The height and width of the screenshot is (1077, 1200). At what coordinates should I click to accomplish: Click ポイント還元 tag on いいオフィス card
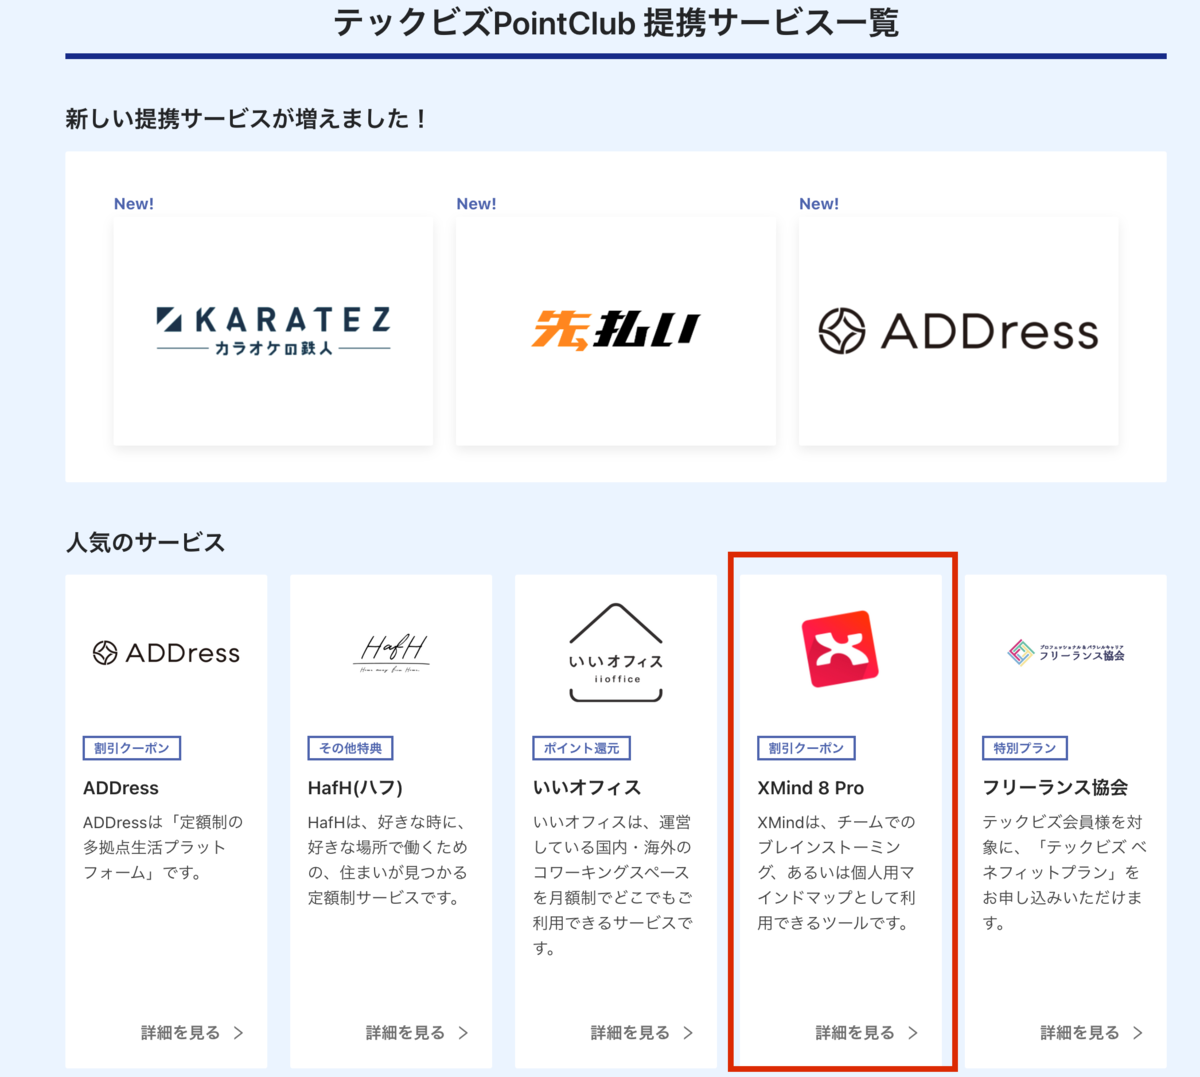[581, 748]
